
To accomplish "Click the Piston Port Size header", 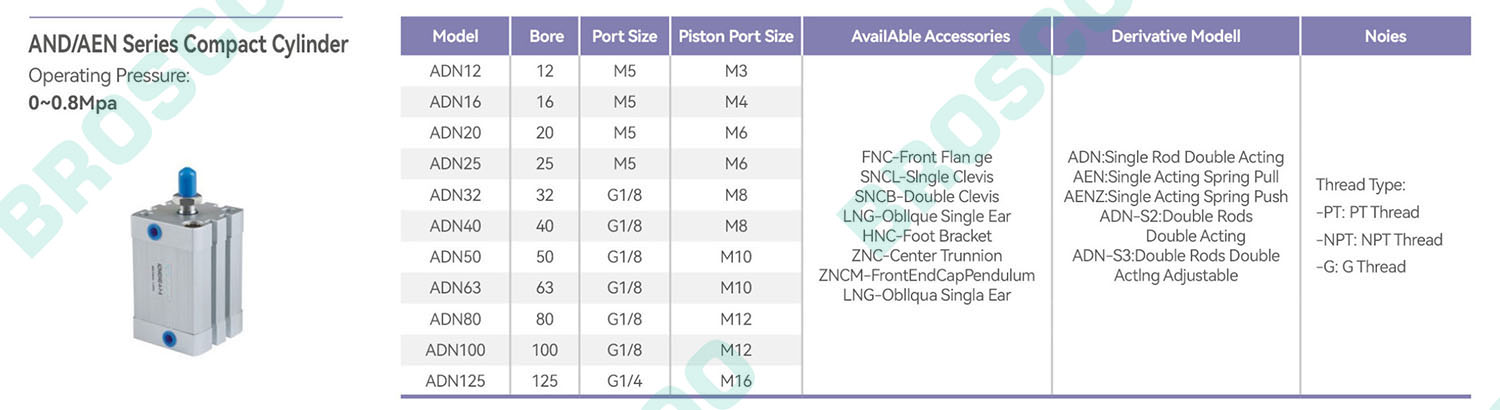I will (736, 36).
